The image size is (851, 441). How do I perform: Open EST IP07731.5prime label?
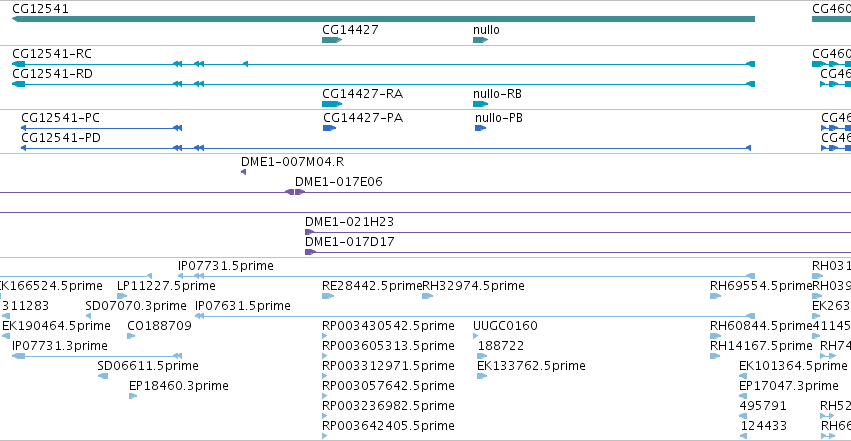click(x=226, y=266)
